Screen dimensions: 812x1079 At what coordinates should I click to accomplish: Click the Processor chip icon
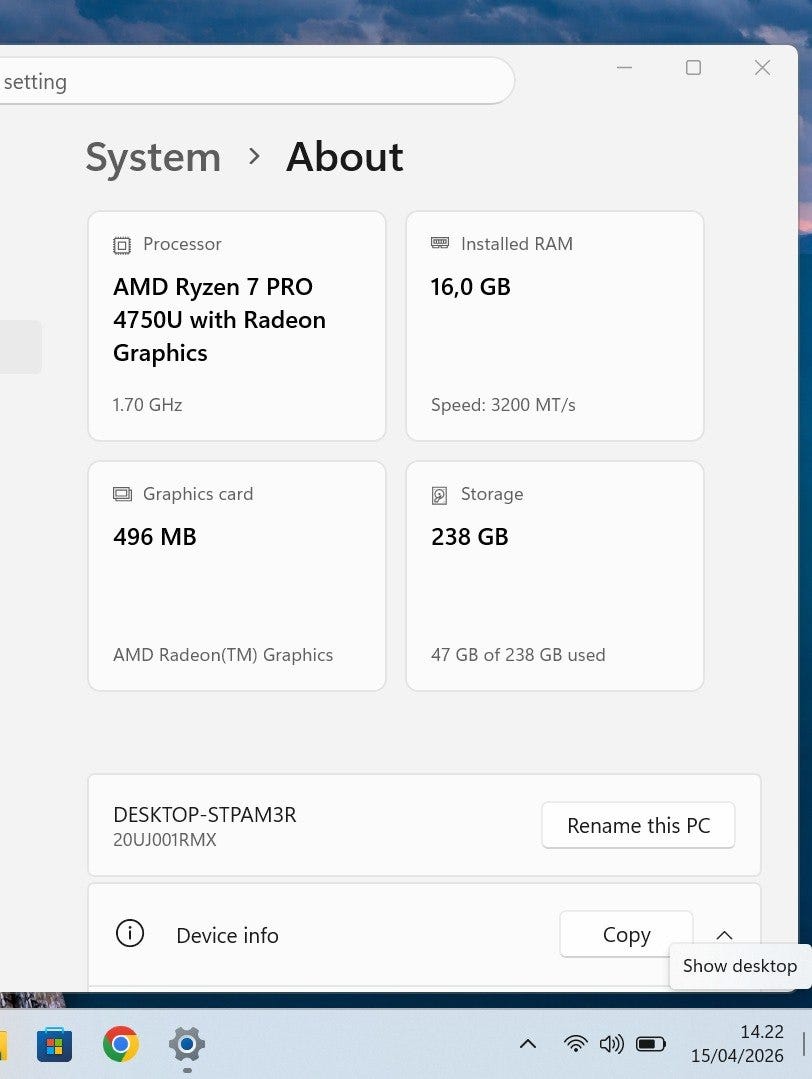122,244
